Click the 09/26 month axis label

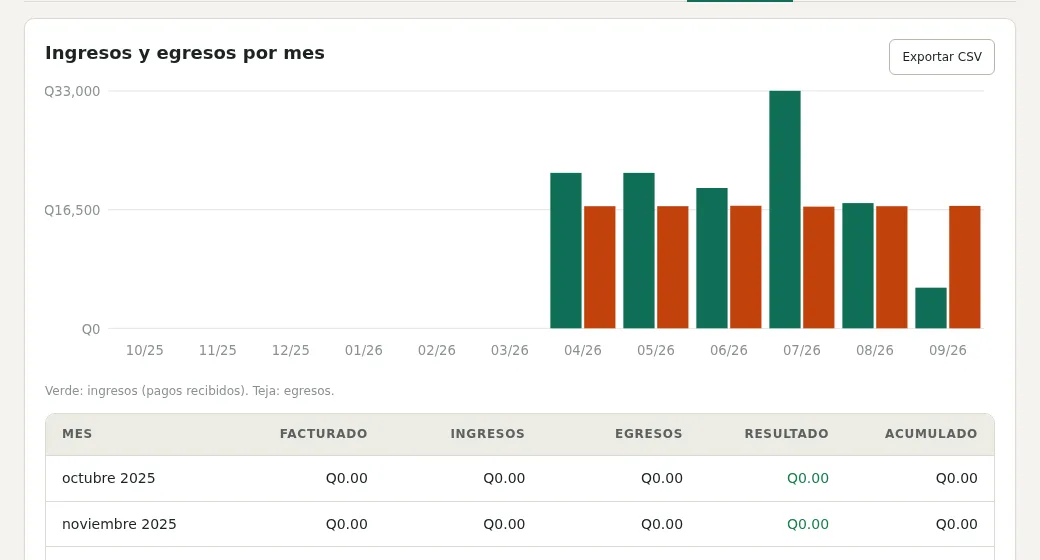(x=947, y=350)
